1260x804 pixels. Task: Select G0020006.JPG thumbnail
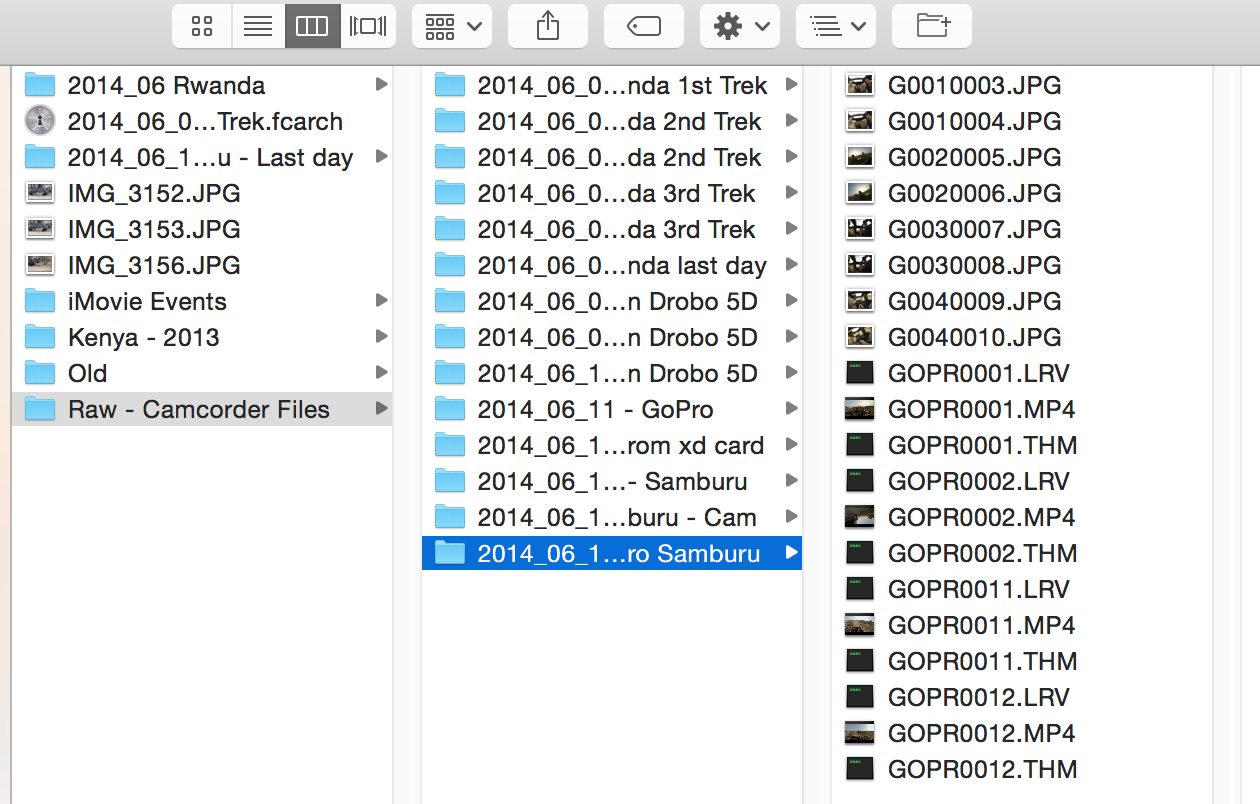860,193
